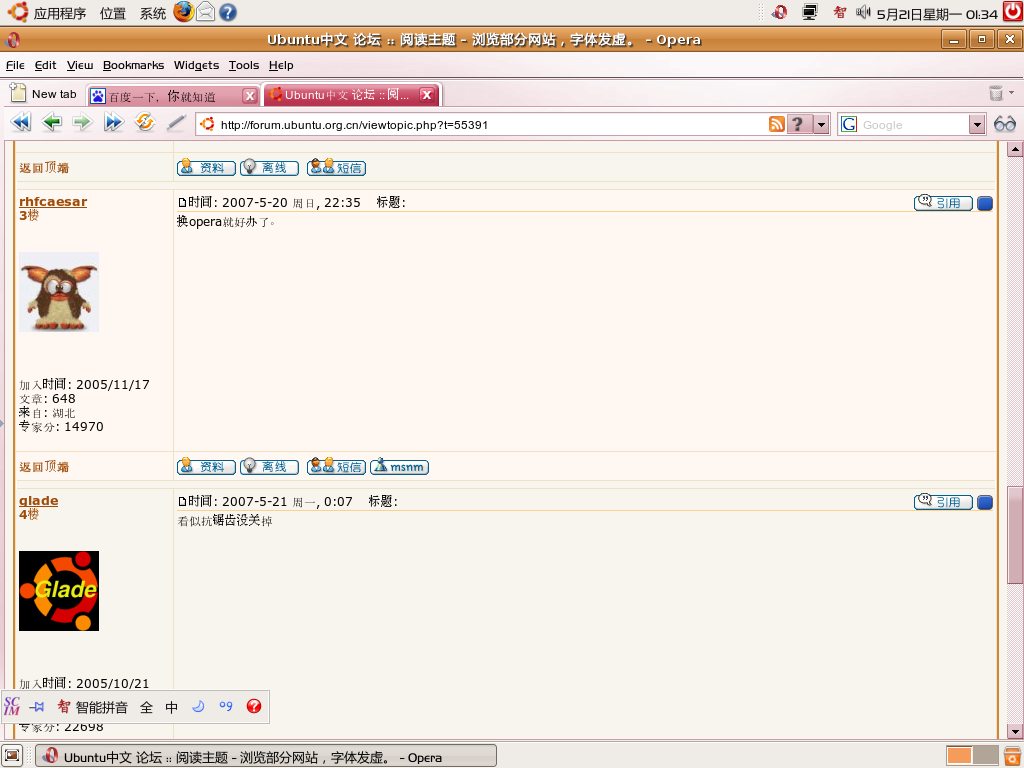This screenshot has width=1024, height=768.
Task: Open the File menu
Action: (15, 65)
